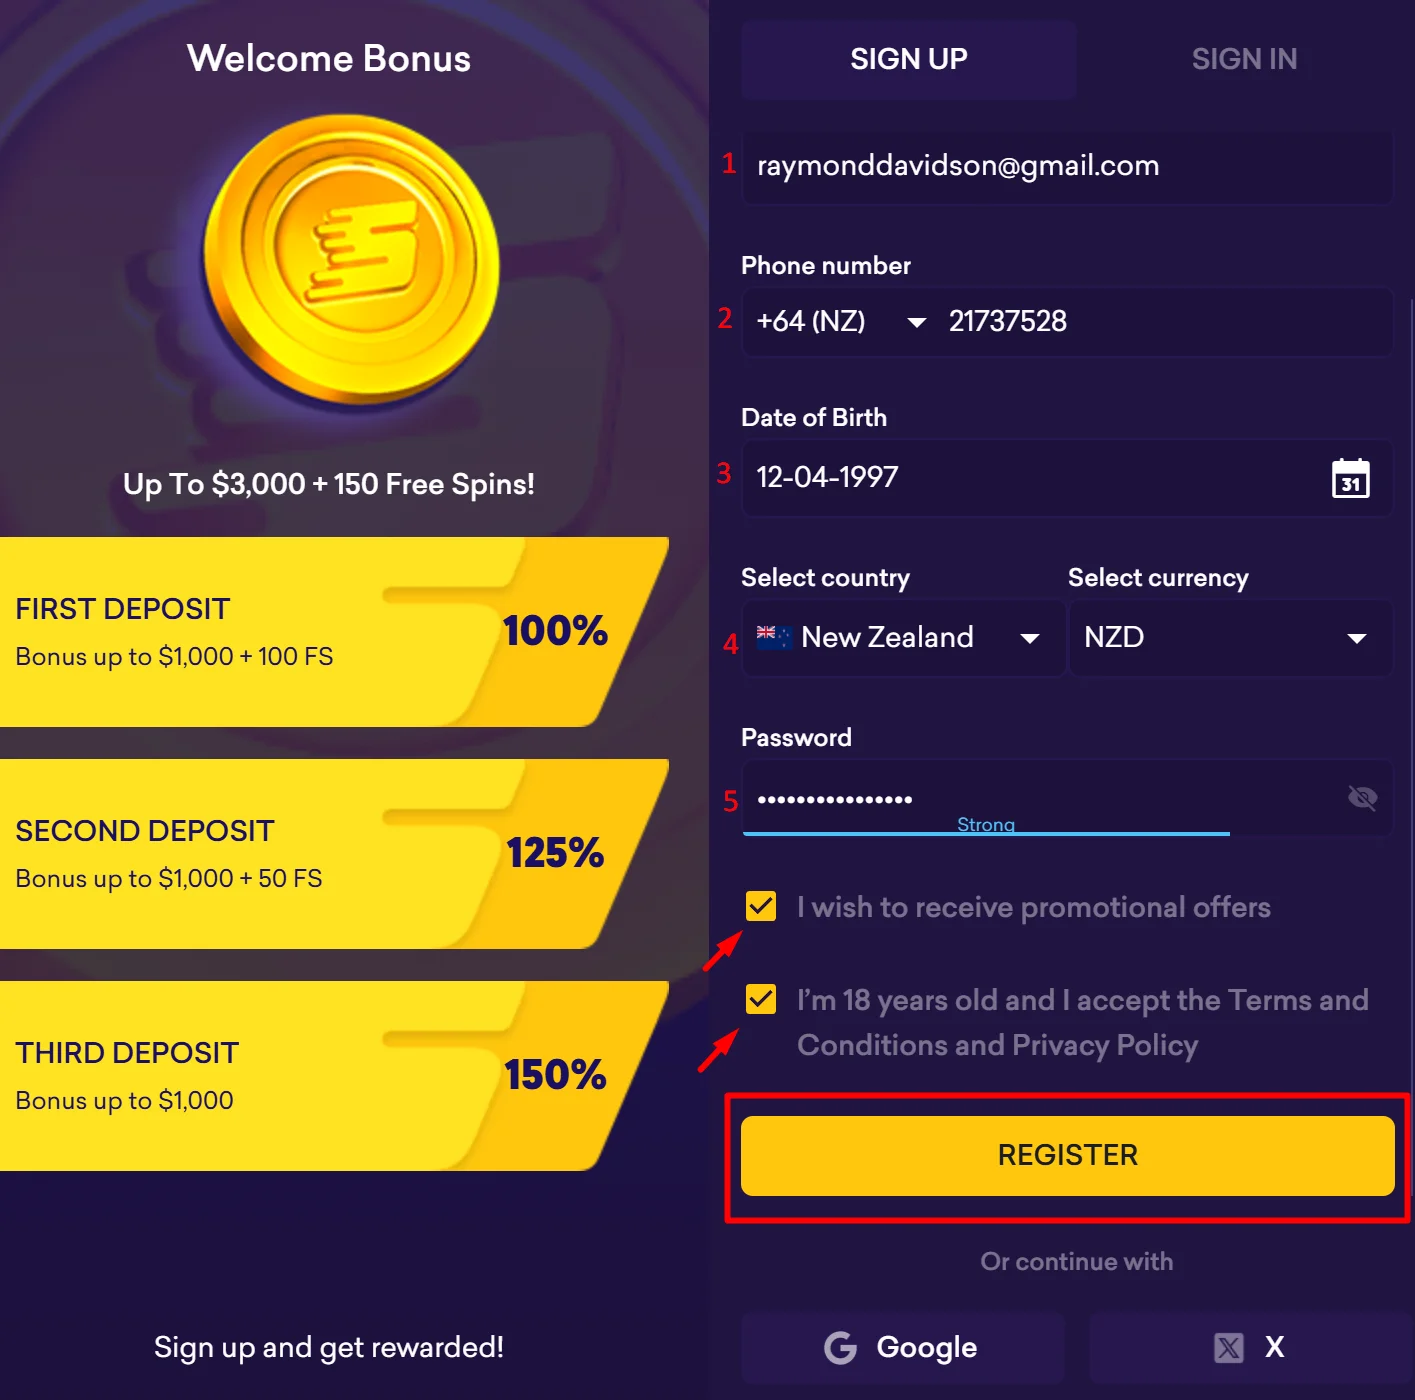Click the Google icon to continue with Google

click(x=839, y=1347)
